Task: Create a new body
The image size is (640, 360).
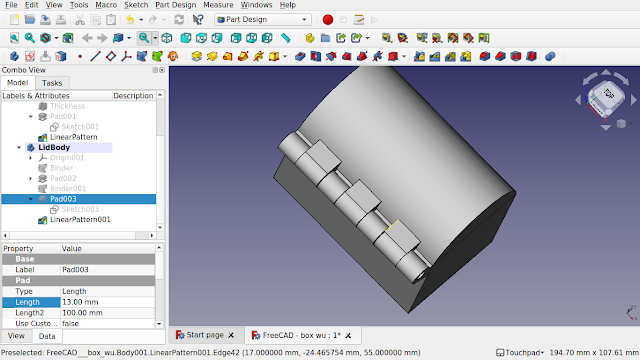Action: tap(14, 56)
